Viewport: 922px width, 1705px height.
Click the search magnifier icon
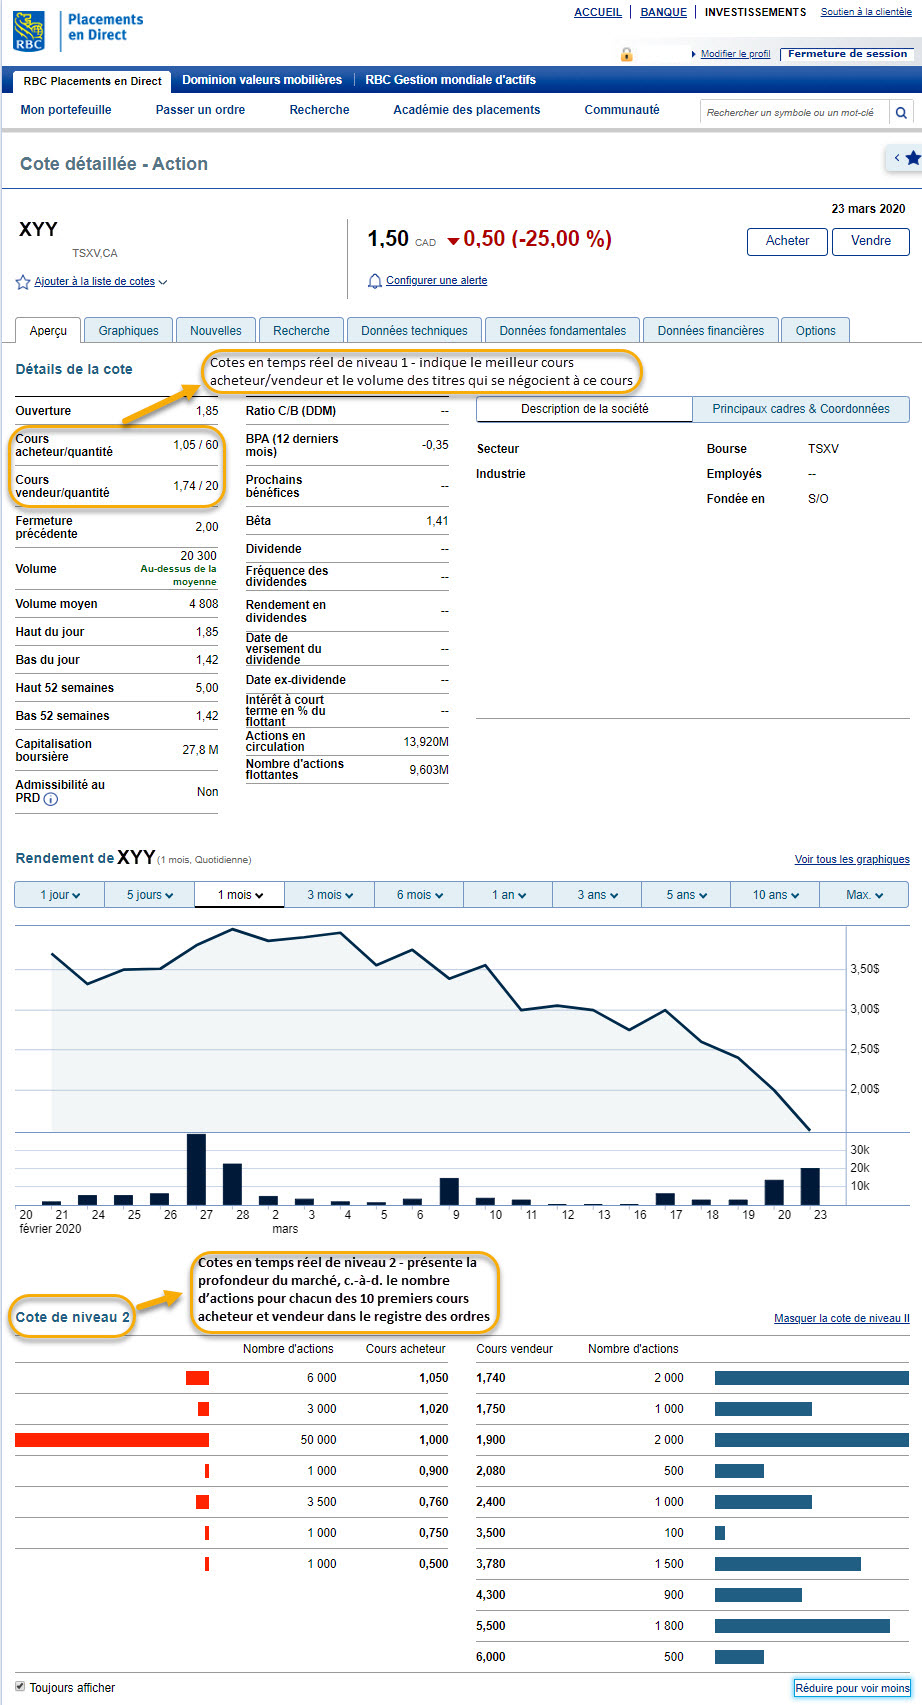pos(901,113)
